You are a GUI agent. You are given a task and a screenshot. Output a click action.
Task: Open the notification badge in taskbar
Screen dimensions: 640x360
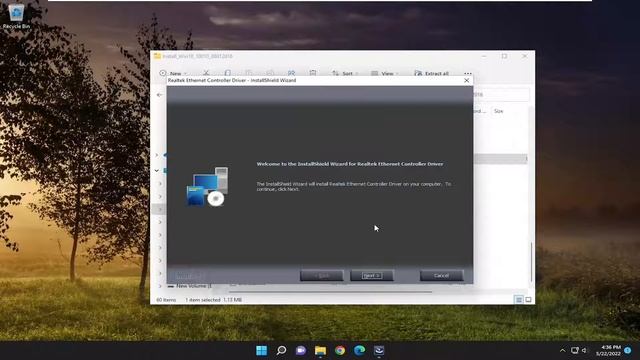[x=628, y=350]
